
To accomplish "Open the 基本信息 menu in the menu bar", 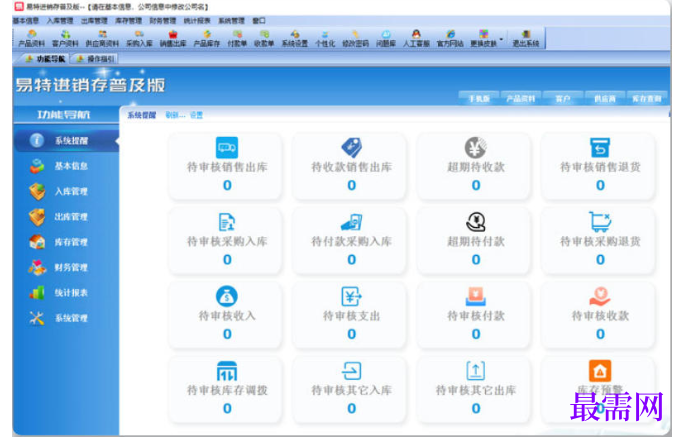I will tap(26, 20).
